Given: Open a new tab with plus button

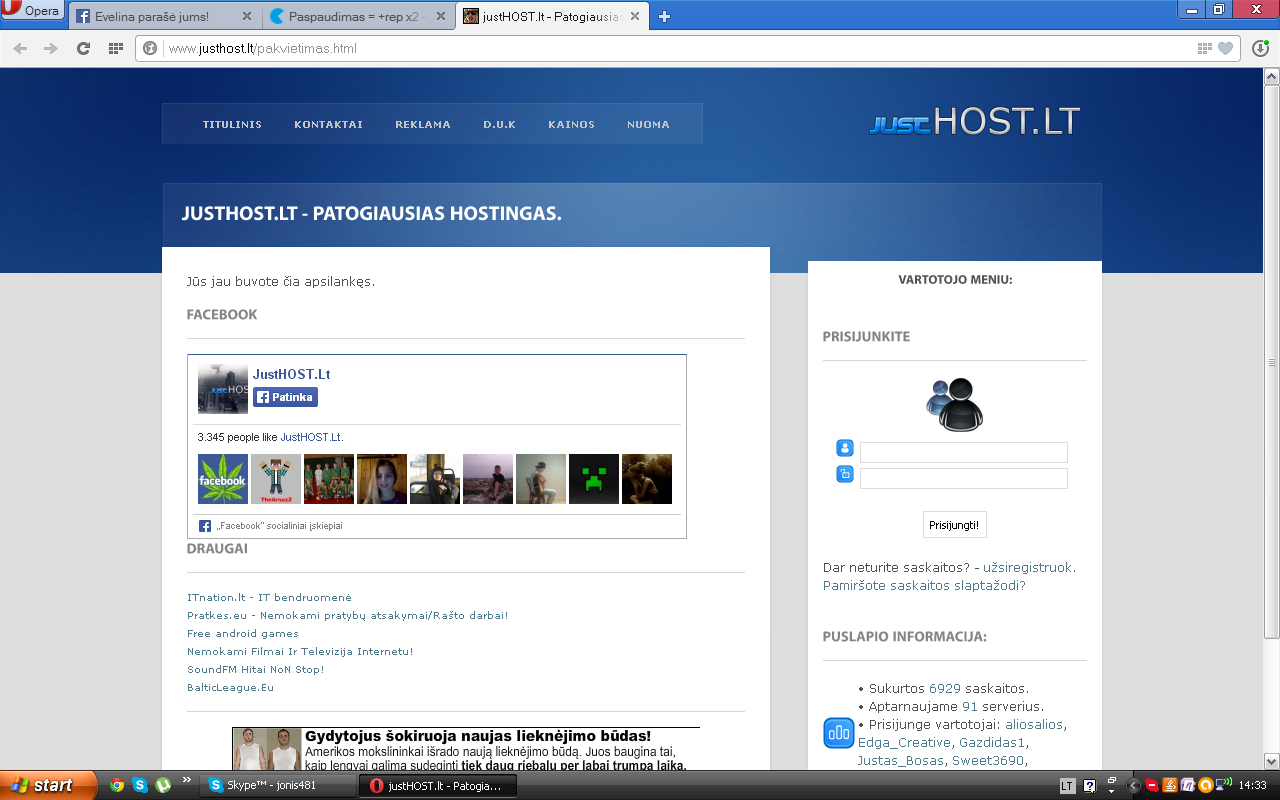Looking at the screenshot, I should pyautogui.click(x=664, y=16).
